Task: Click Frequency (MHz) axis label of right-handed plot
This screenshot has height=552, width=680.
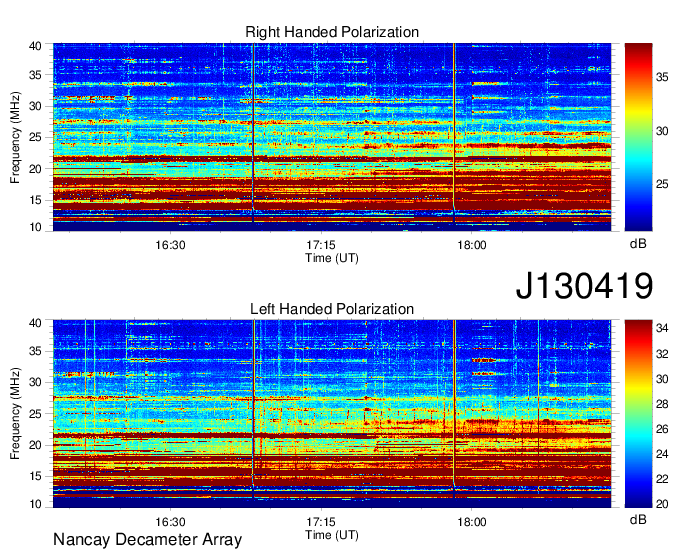Action: click(15, 137)
